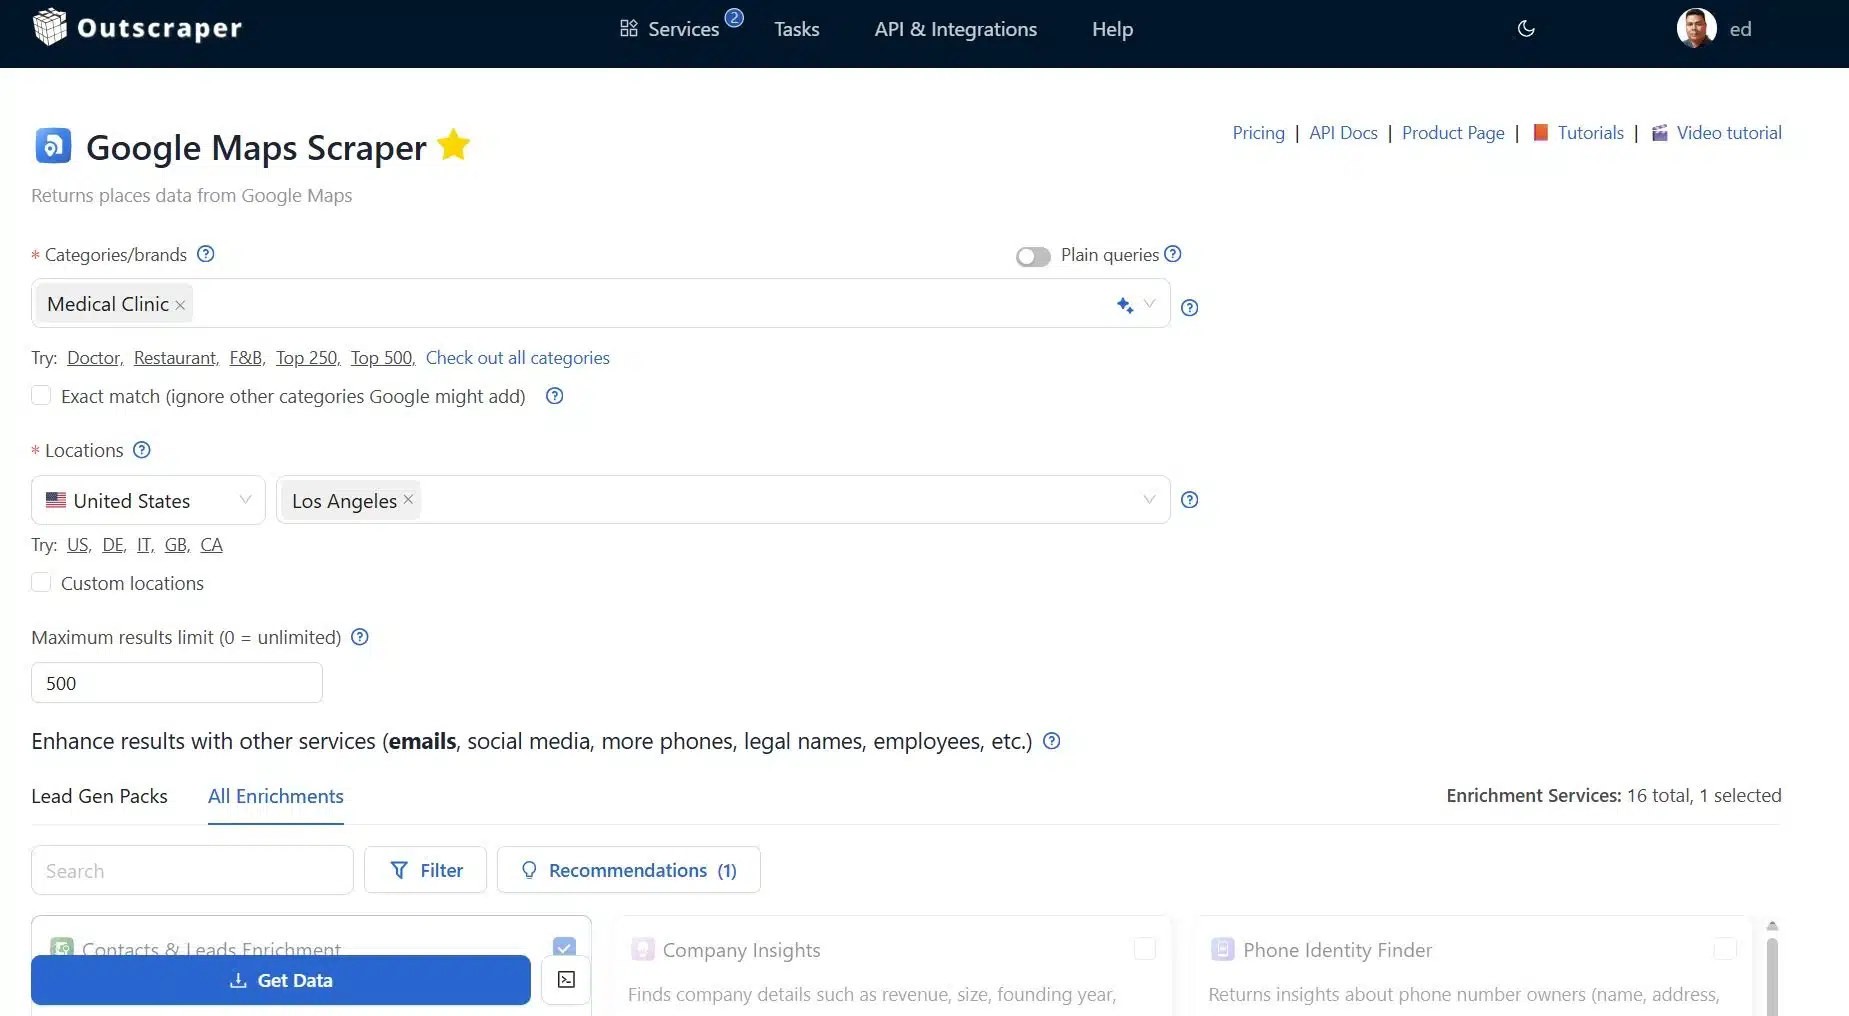Switch to the Lead Gen Packs tab

click(x=99, y=796)
